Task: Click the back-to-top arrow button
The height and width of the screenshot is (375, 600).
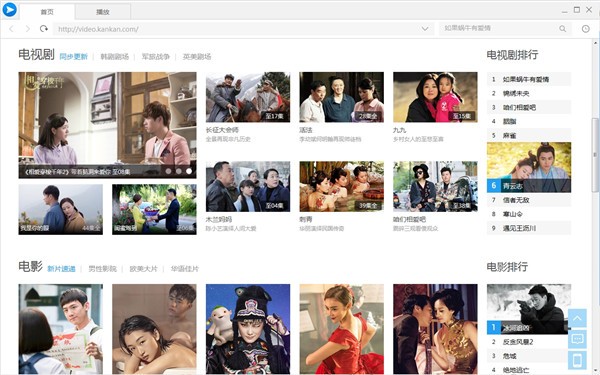Action: [x=577, y=318]
